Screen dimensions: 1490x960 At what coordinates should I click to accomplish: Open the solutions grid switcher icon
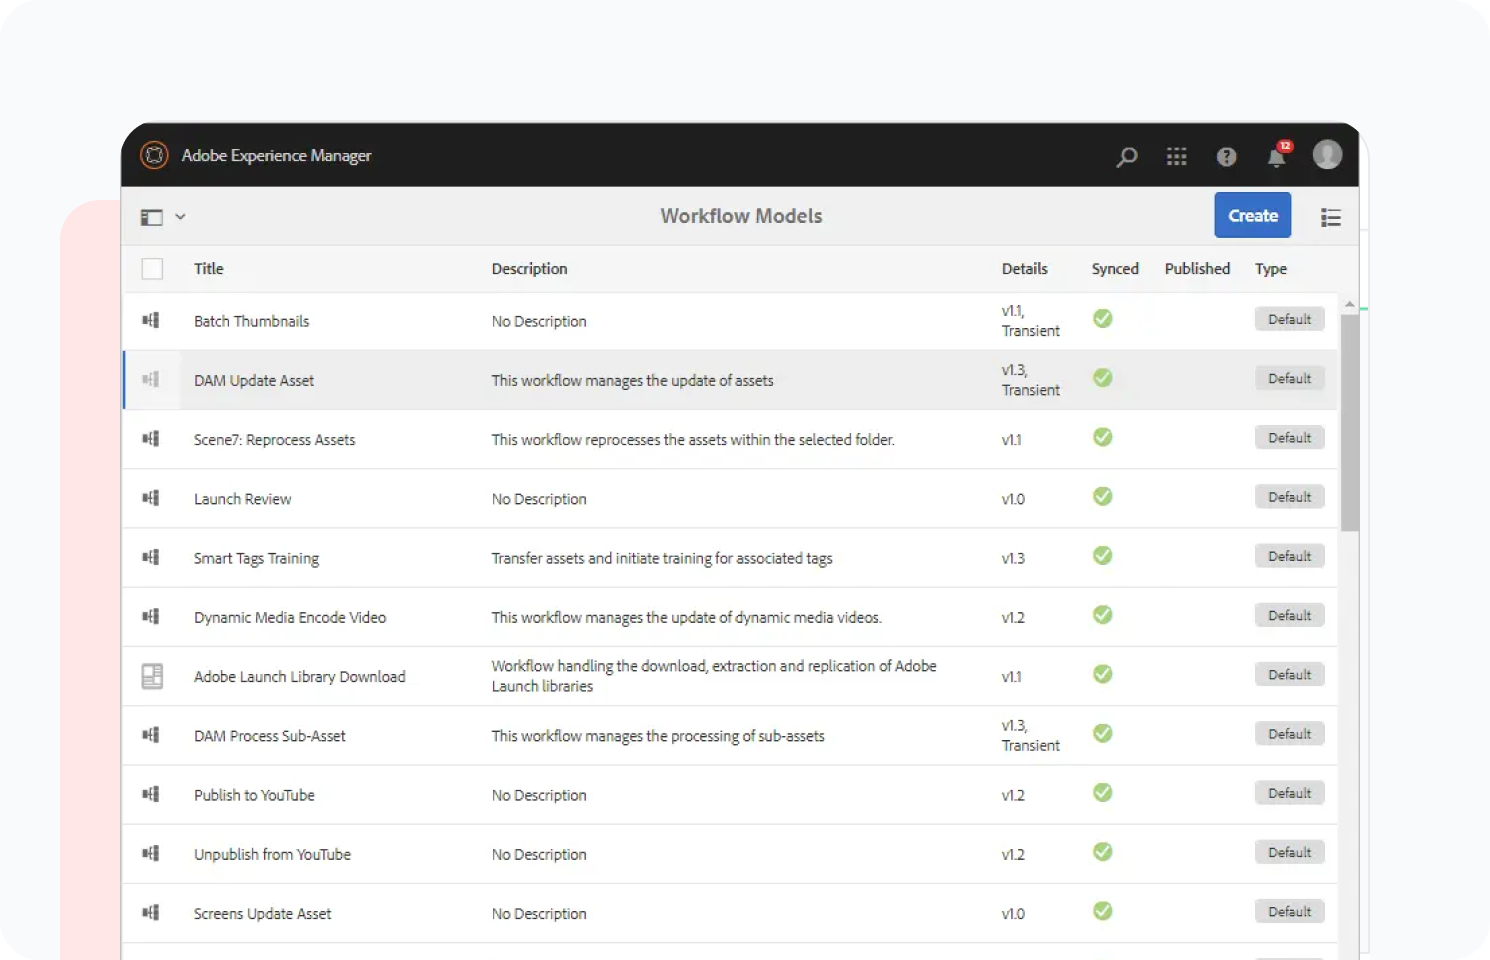point(1177,157)
